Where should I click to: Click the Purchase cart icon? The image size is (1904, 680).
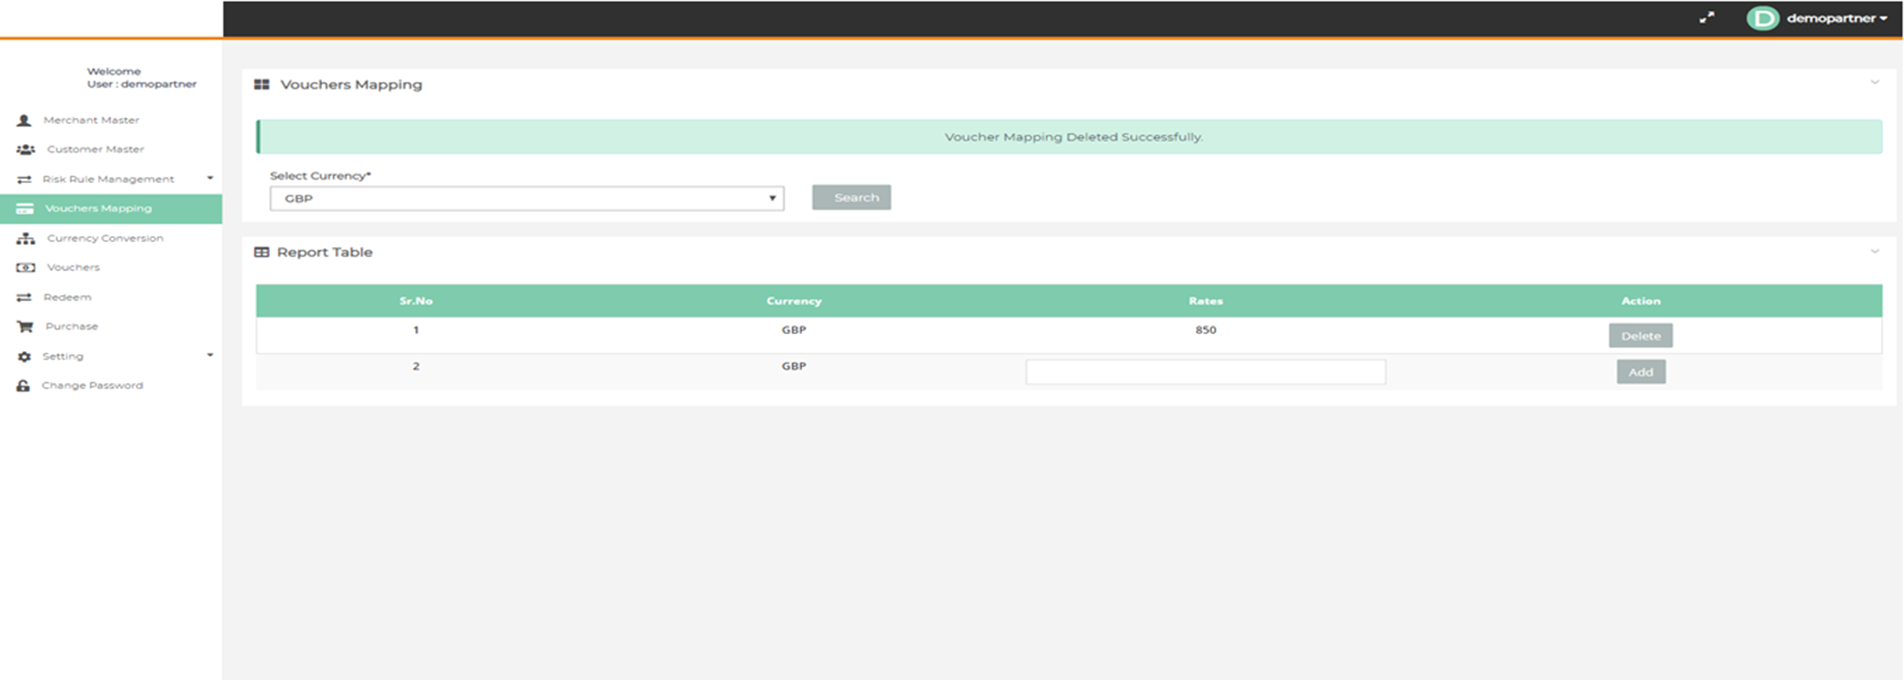[25, 327]
